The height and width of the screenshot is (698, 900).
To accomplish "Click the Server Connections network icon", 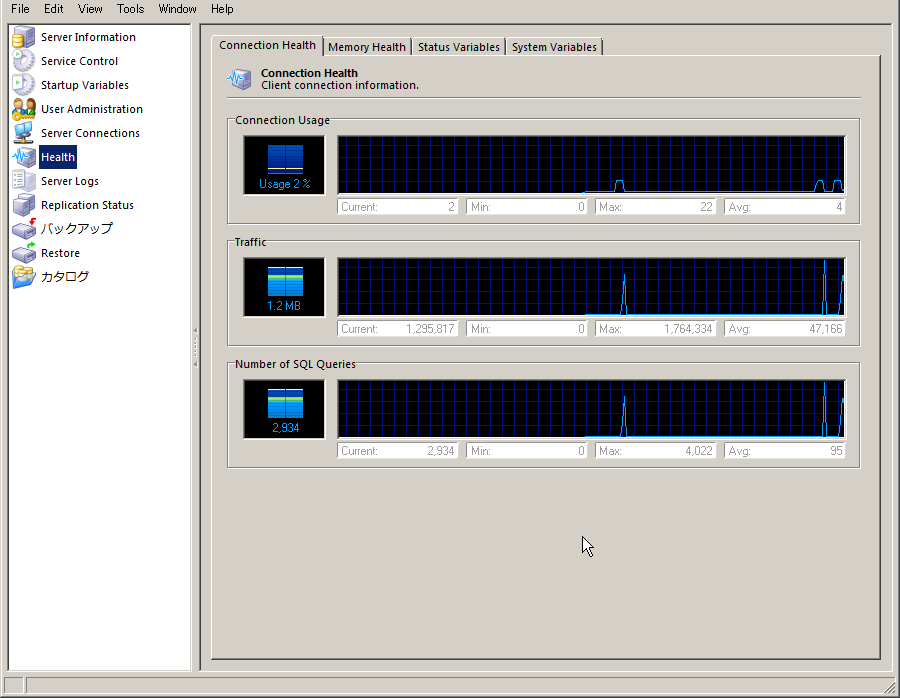I will (24, 133).
